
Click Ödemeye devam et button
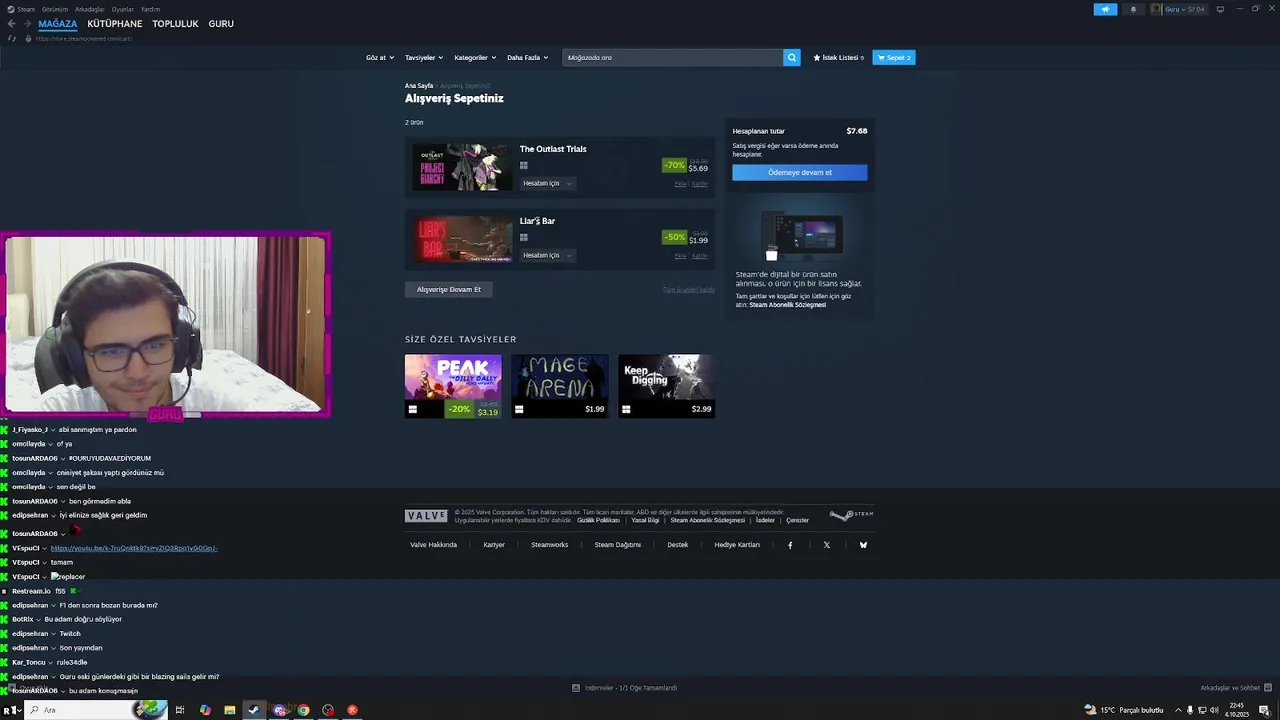click(800, 172)
